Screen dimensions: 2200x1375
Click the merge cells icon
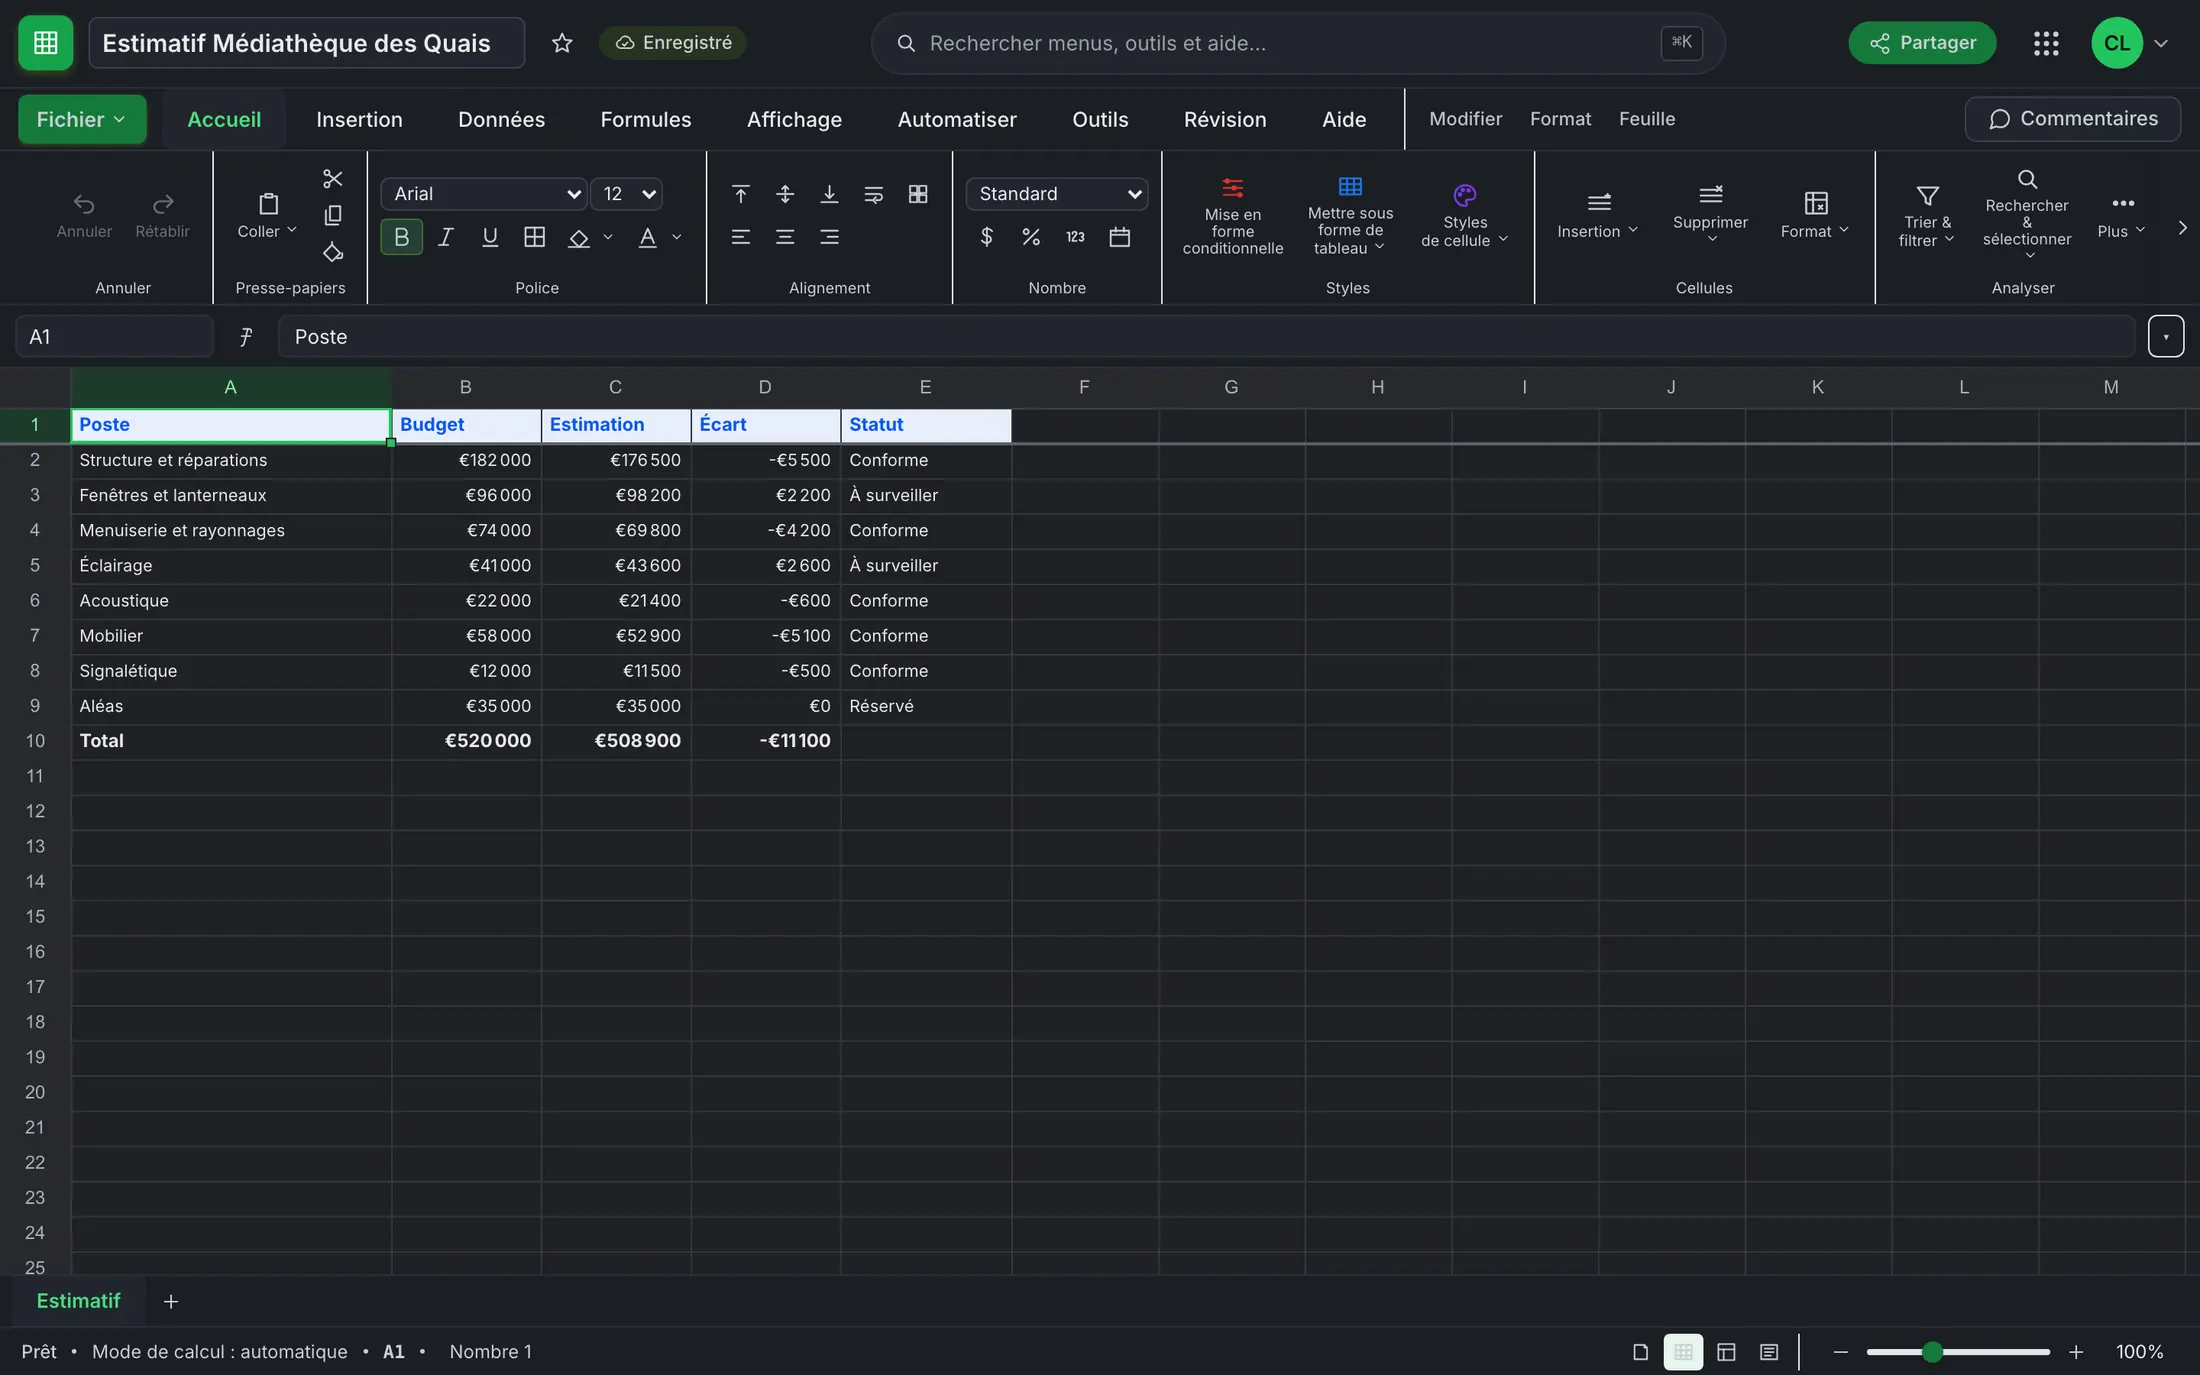pos(918,194)
